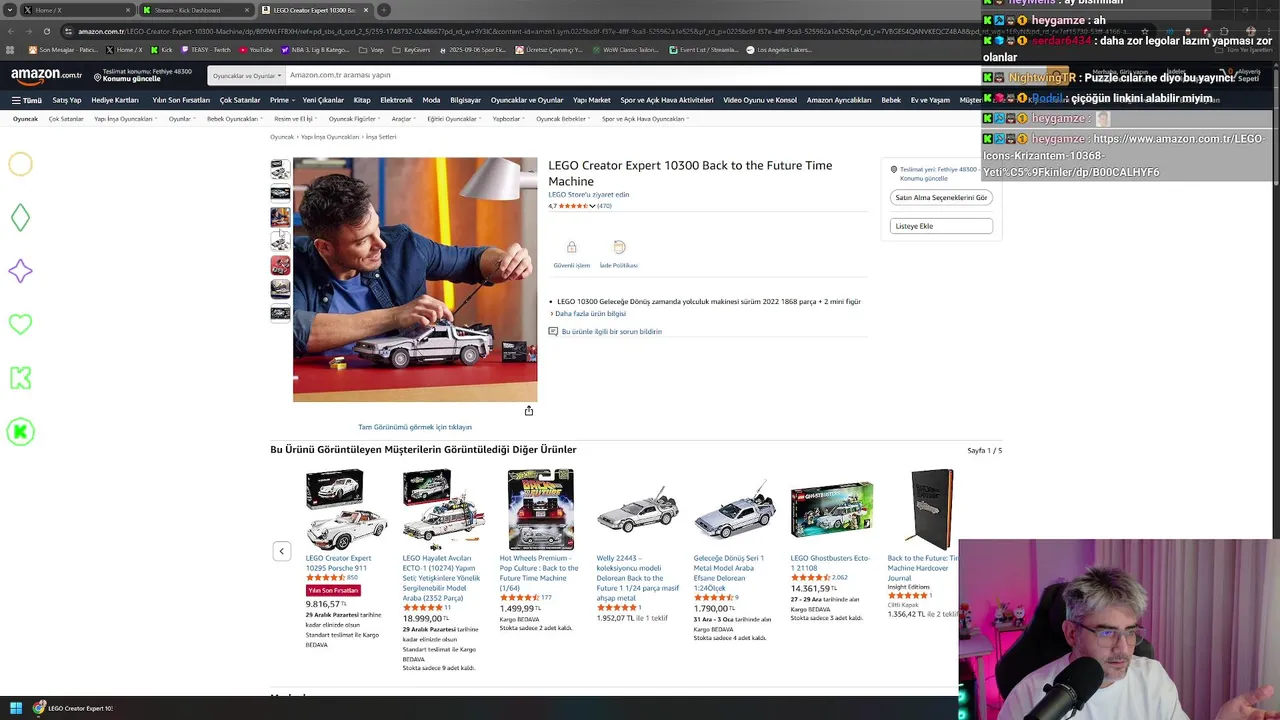Open Elektronik in nav bar
This screenshot has width=1280, height=720.
(x=396, y=100)
